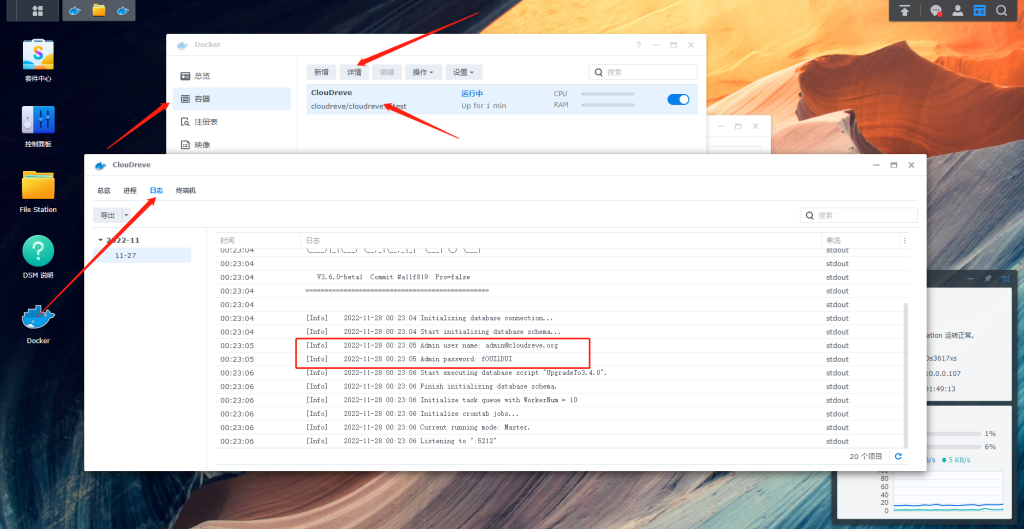This screenshot has height=529, width=1024.
Task: Open the notifications chat bubble icon
Action: pyautogui.click(x=936, y=10)
